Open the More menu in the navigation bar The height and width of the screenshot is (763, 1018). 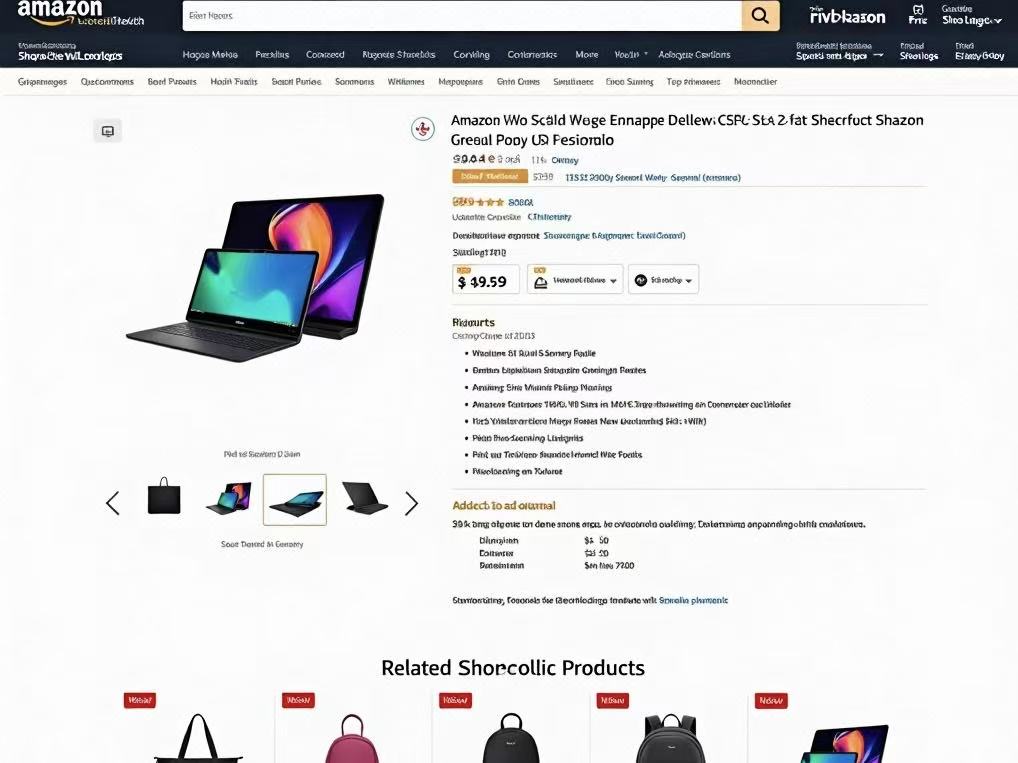tap(587, 55)
